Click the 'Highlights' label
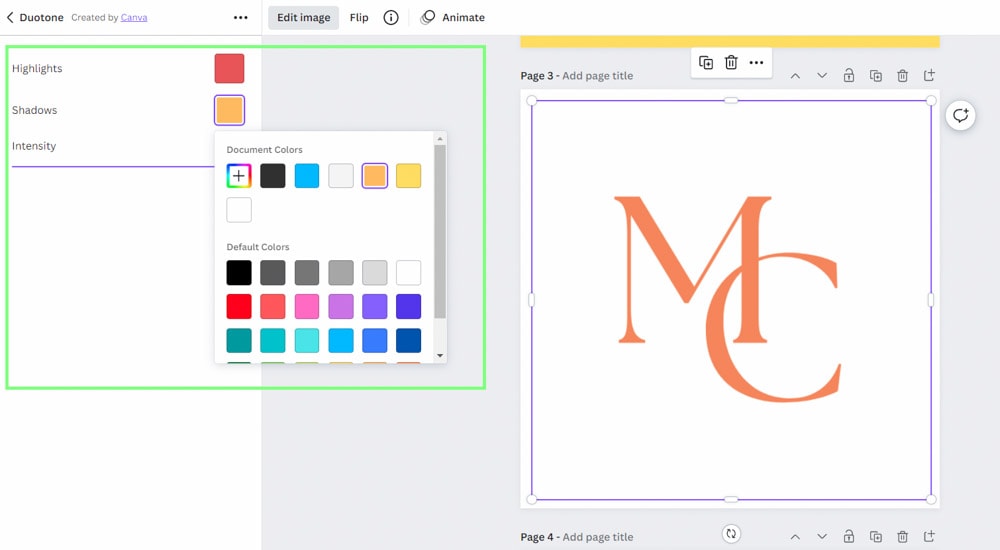The width and height of the screenshot is (1000, 550). 37,69
